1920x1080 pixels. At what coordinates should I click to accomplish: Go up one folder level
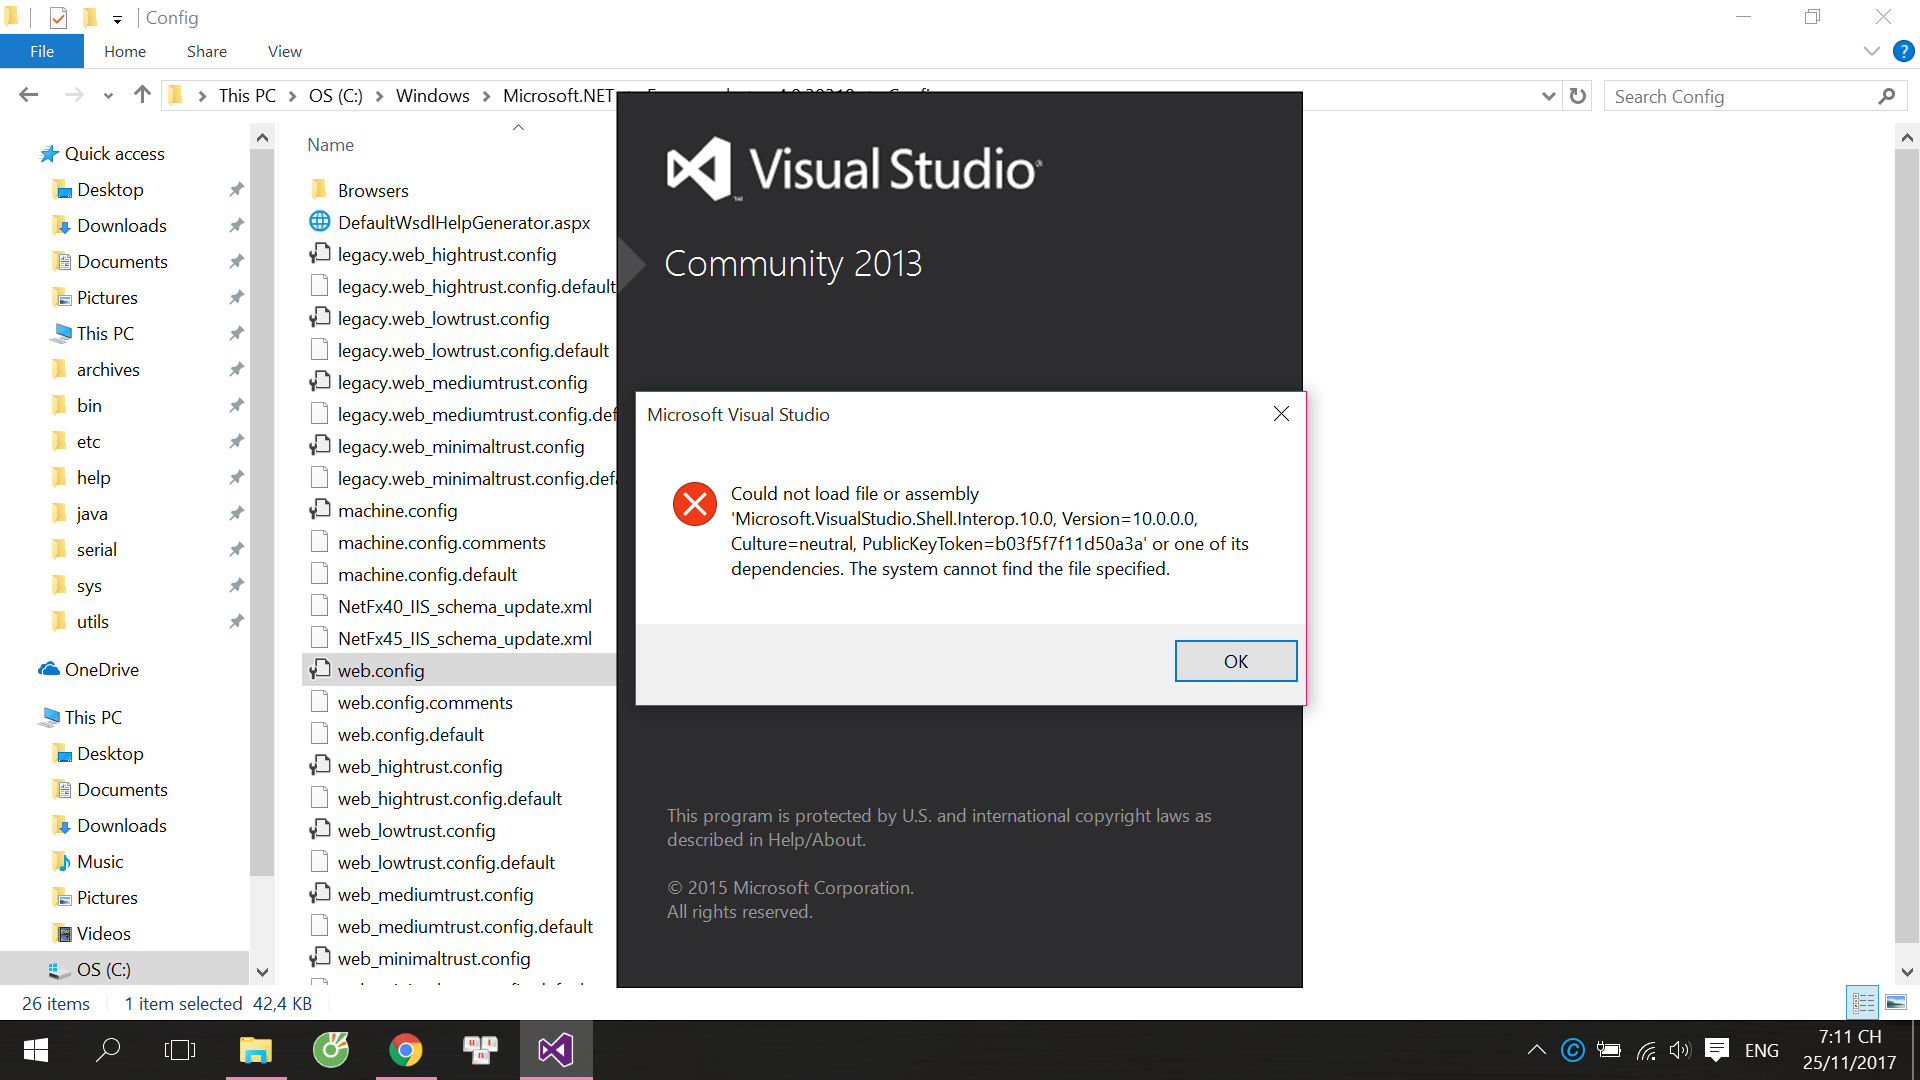coord(142,95)
